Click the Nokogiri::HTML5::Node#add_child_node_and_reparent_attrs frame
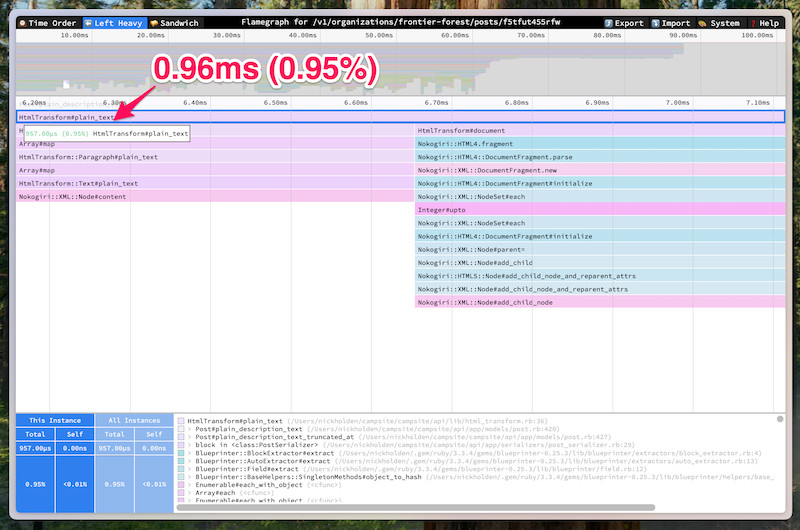The image size is (800, 530). pos(600,276)
